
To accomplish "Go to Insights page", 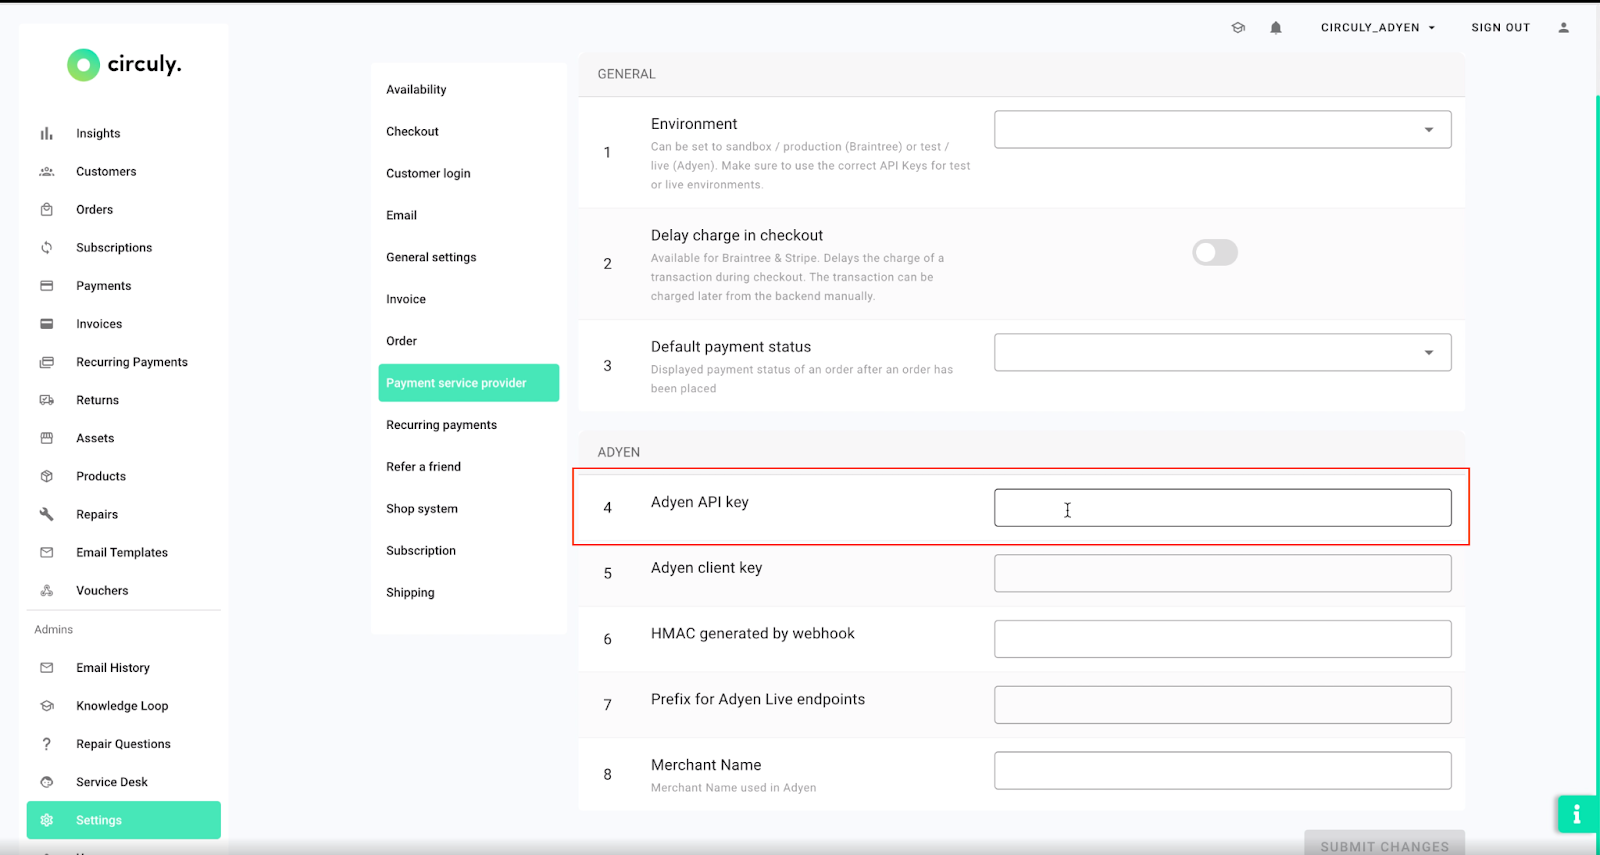I will tap(98, 133).
